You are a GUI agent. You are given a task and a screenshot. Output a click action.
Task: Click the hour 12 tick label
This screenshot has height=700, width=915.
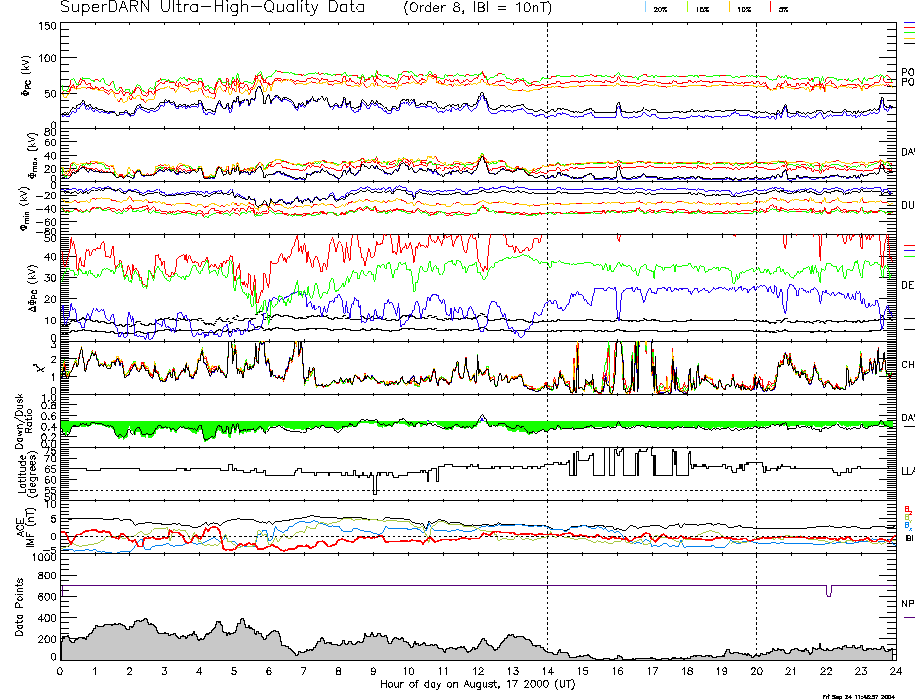coord(477,672)
